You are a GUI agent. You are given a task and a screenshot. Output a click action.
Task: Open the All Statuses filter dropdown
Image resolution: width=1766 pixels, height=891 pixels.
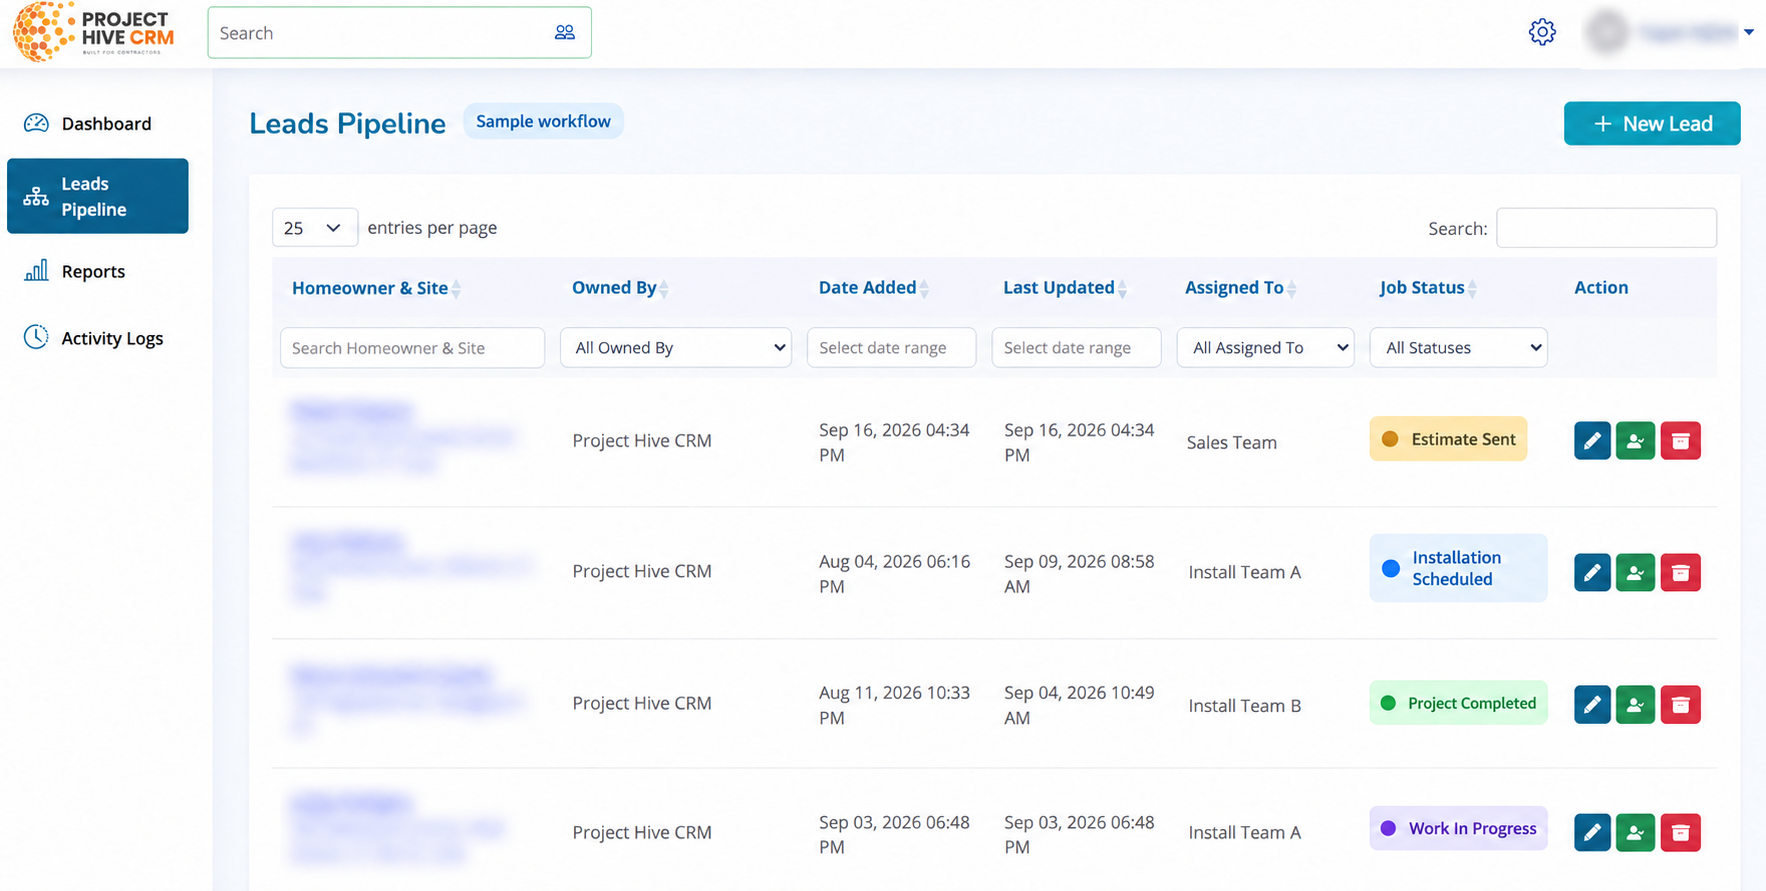(x=1459, y=348)
